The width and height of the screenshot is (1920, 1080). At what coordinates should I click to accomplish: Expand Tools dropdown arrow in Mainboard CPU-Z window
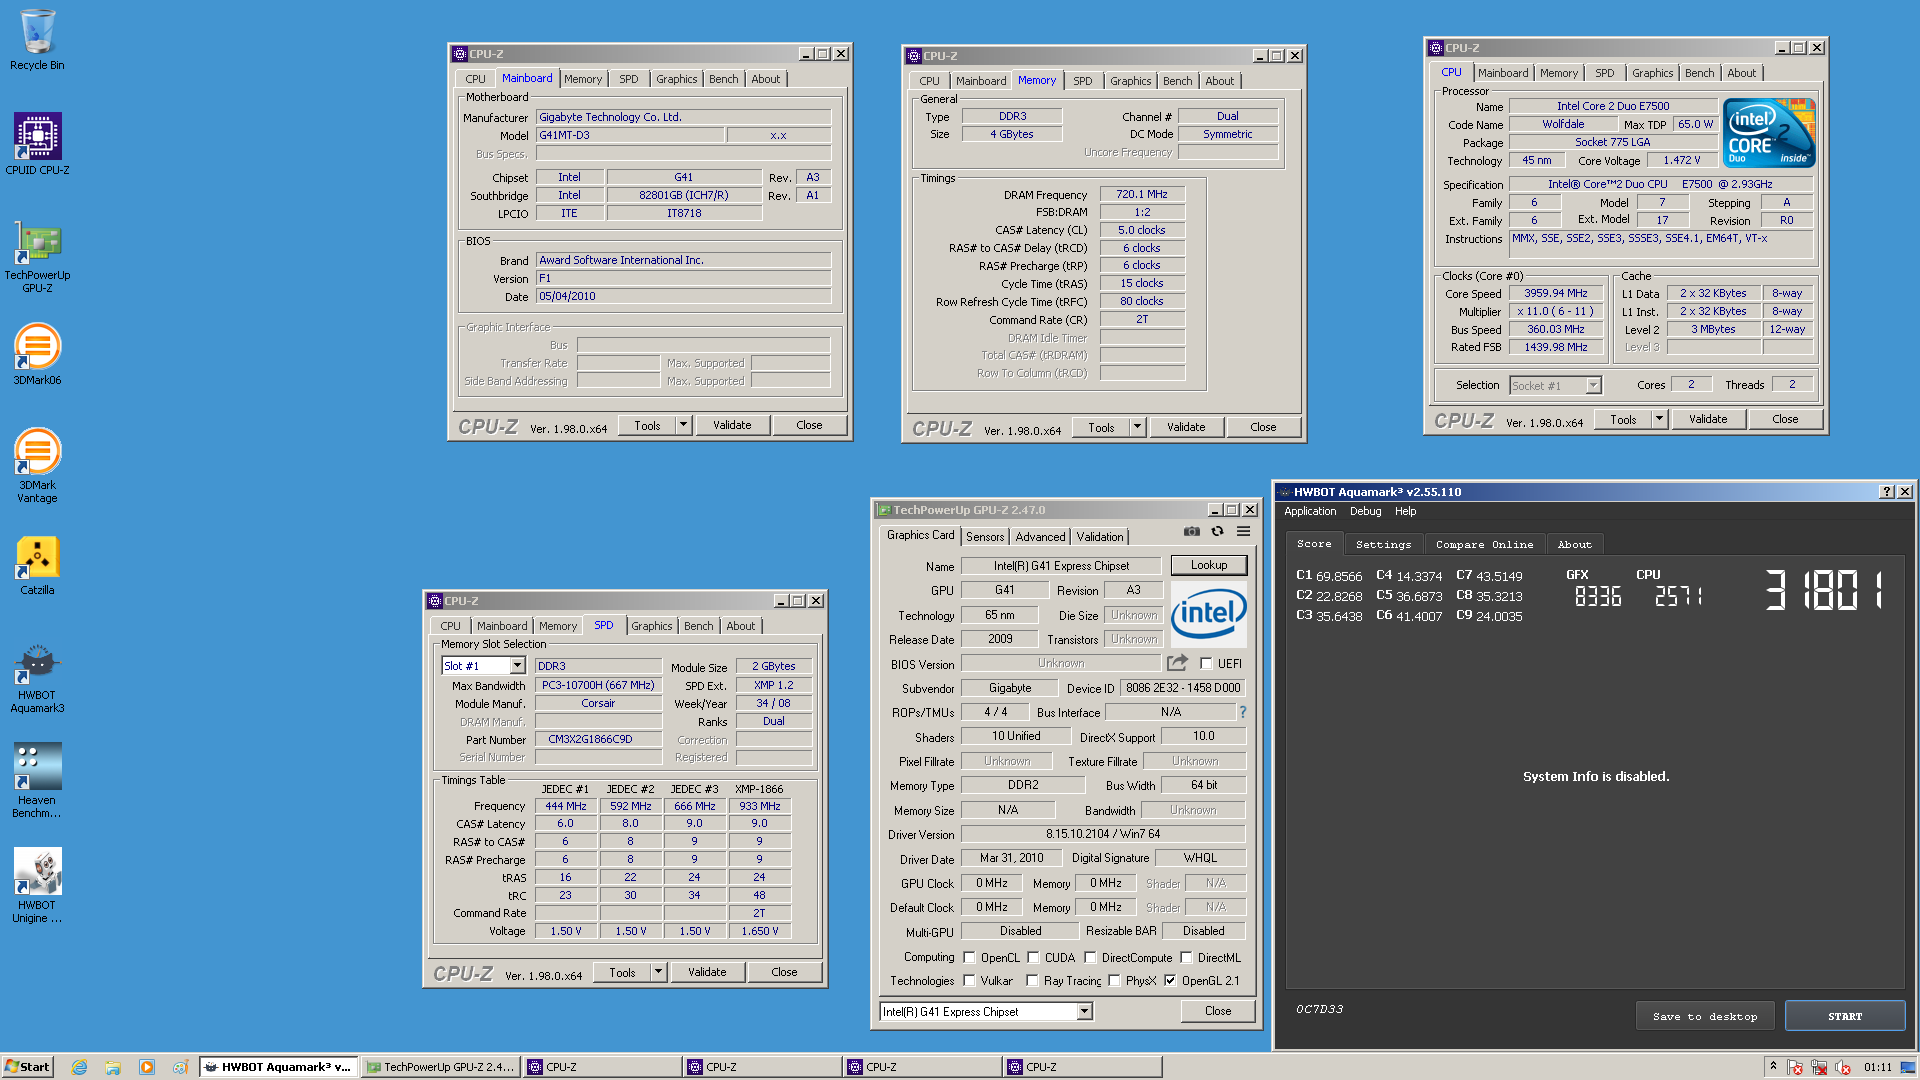[x=684, y=425]
